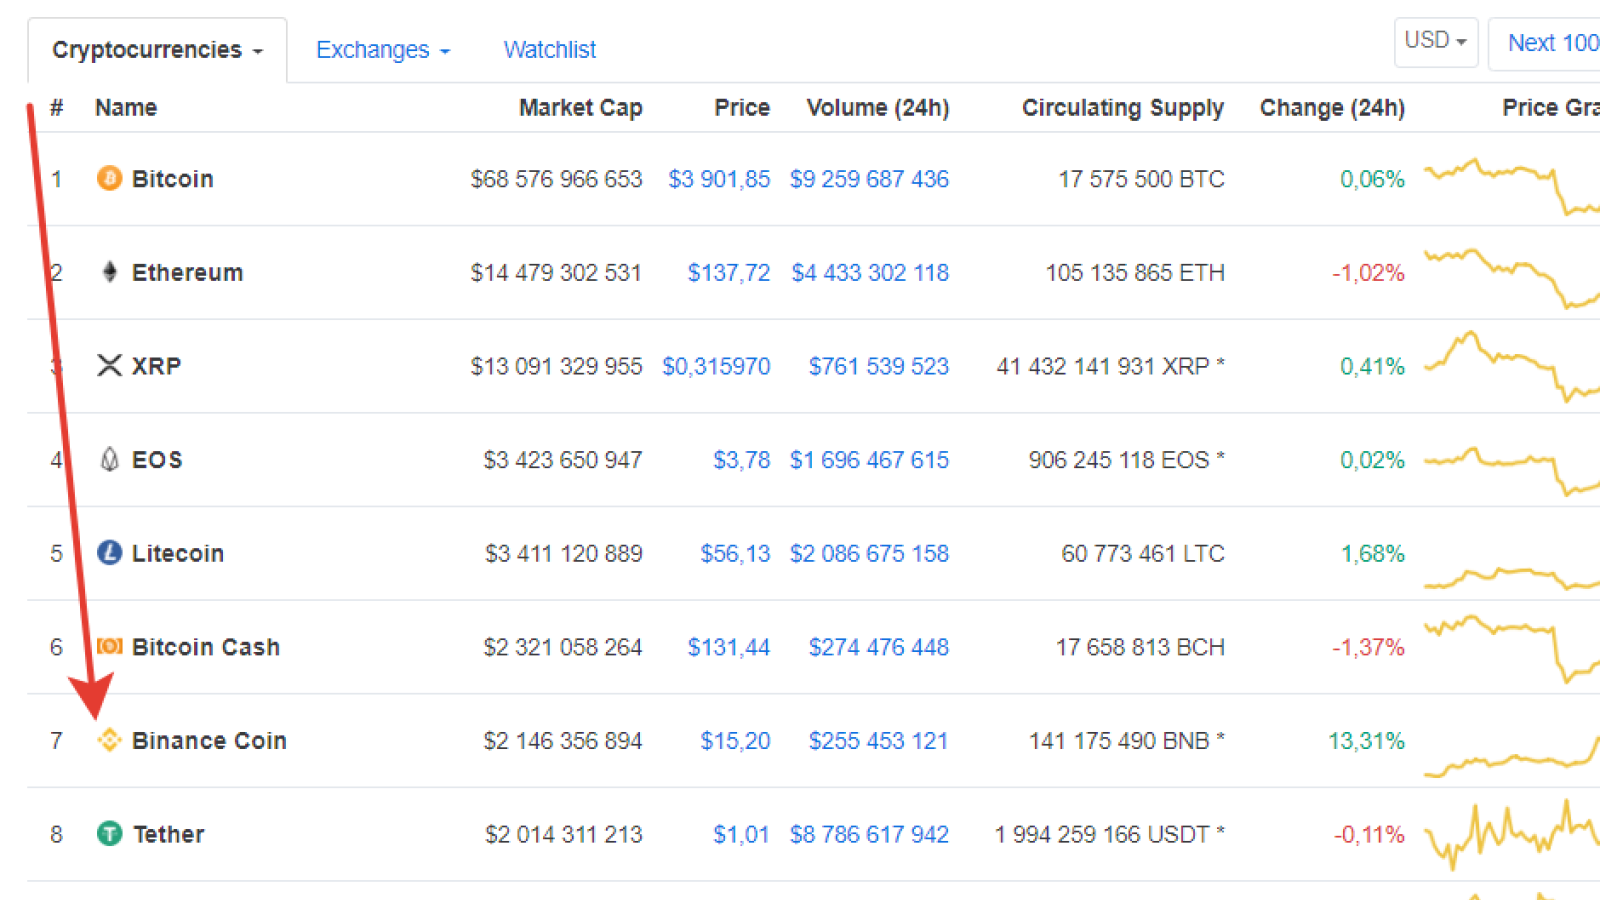Open the Ethereum price graph sparkline

pos(1512,278)
